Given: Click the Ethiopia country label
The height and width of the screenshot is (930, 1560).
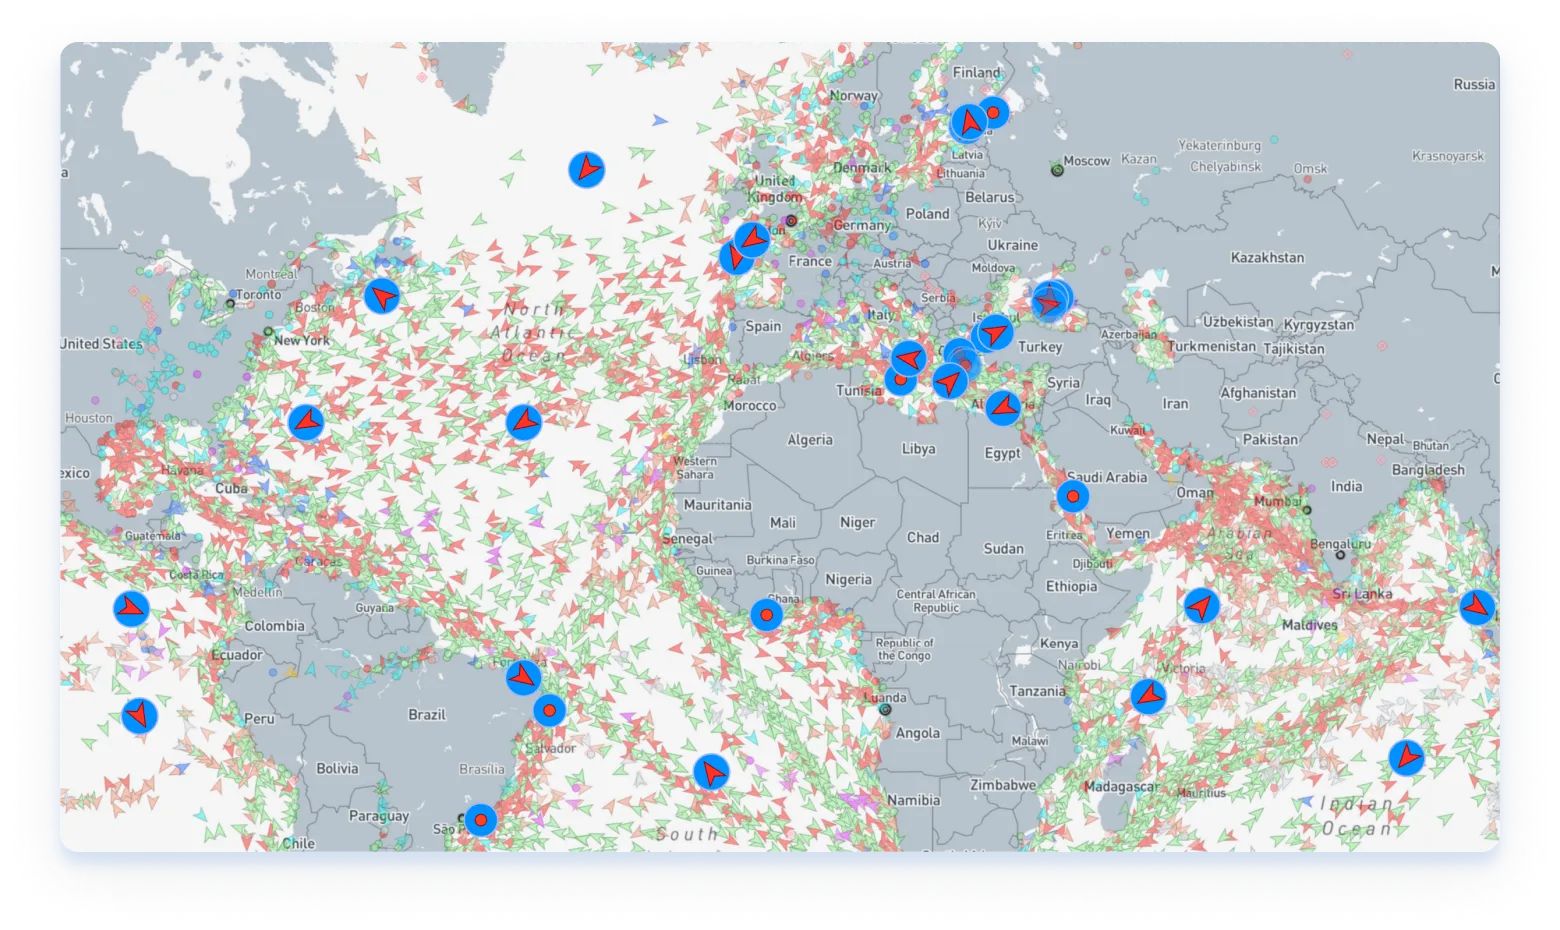Looking at the screenshot, I should point(1072,587).
